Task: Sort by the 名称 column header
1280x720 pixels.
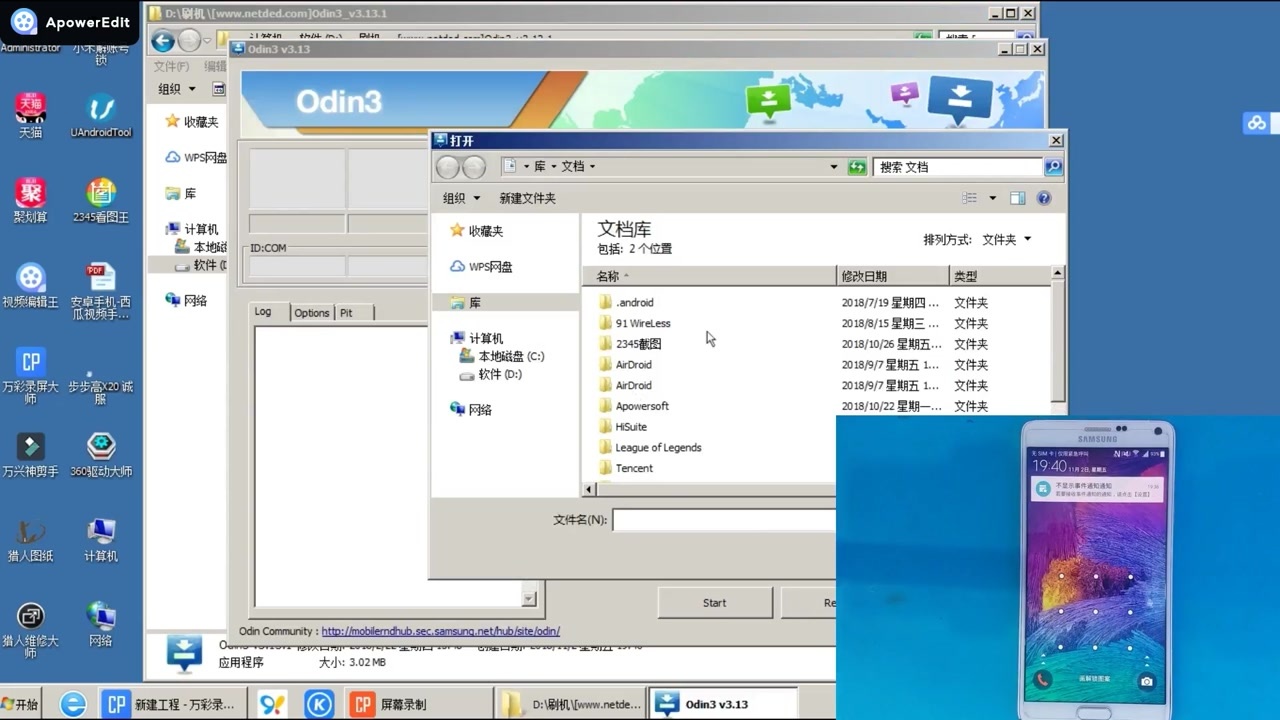Action: pos(709,276)
